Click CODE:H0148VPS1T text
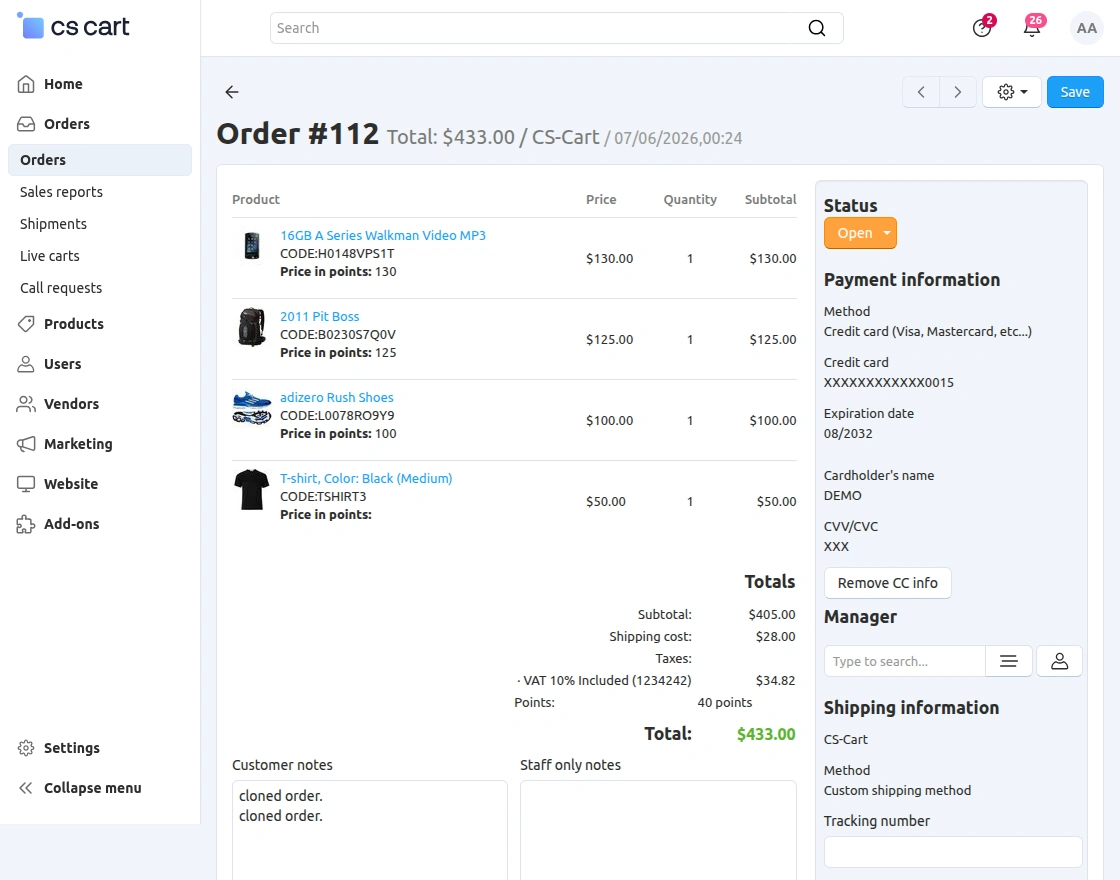Screen dimensions: 1120x880 click(336, 254)
